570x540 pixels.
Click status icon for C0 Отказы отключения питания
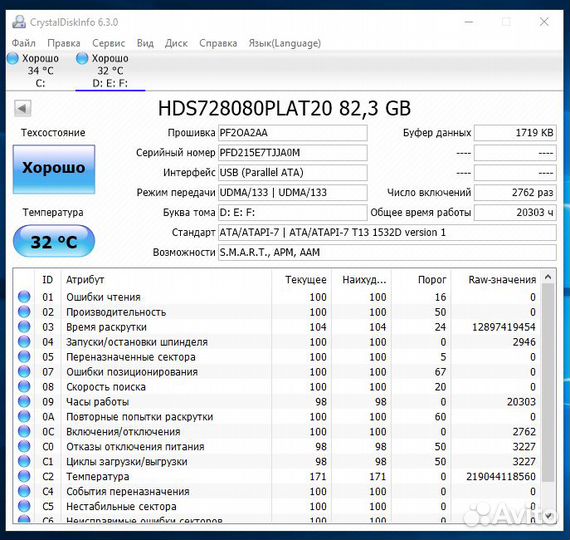(x=24, y=446)
